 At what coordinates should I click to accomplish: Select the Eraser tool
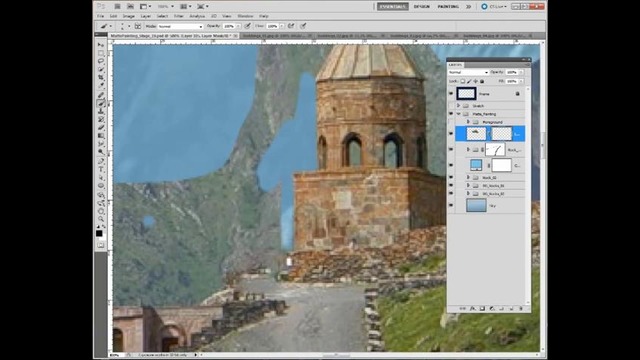pyautogui.click(x=101, y=128)
